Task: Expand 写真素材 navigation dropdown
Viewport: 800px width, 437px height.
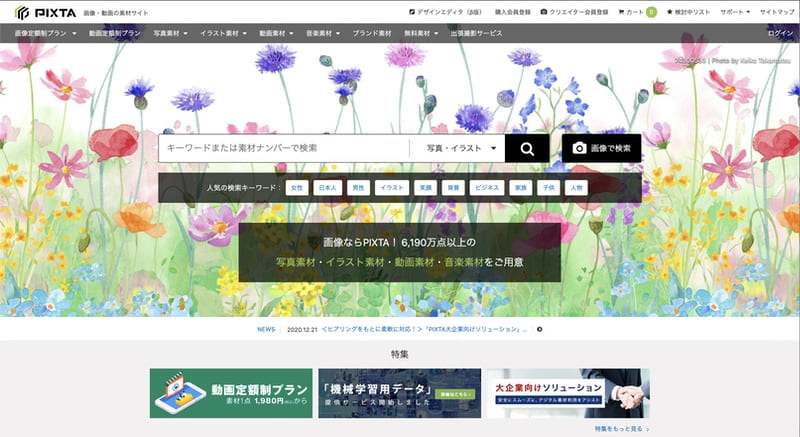Action: click(170, 33)
